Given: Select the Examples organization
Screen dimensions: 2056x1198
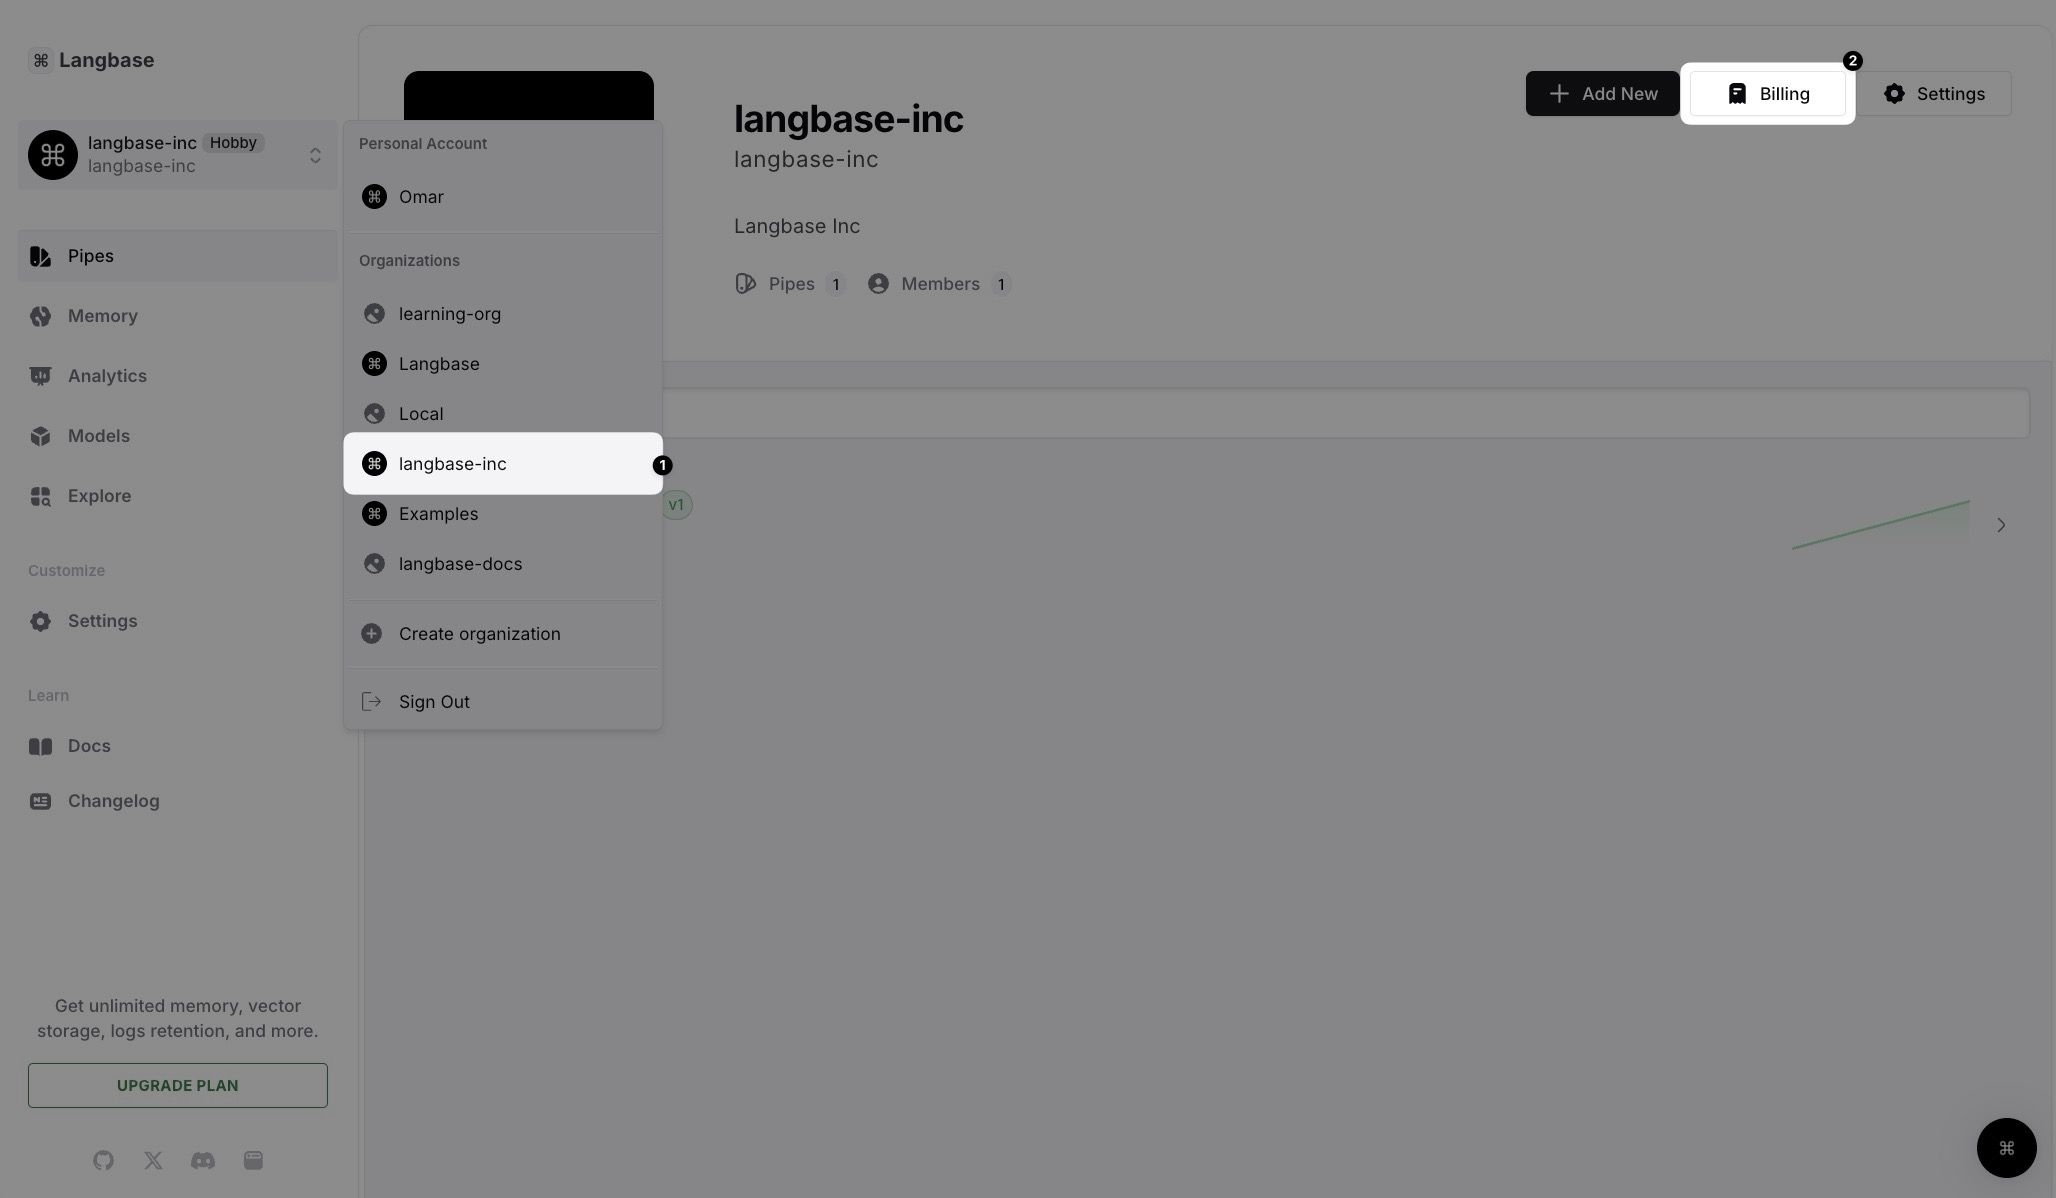Looking at the screenshot, I should tap(438, 513).
